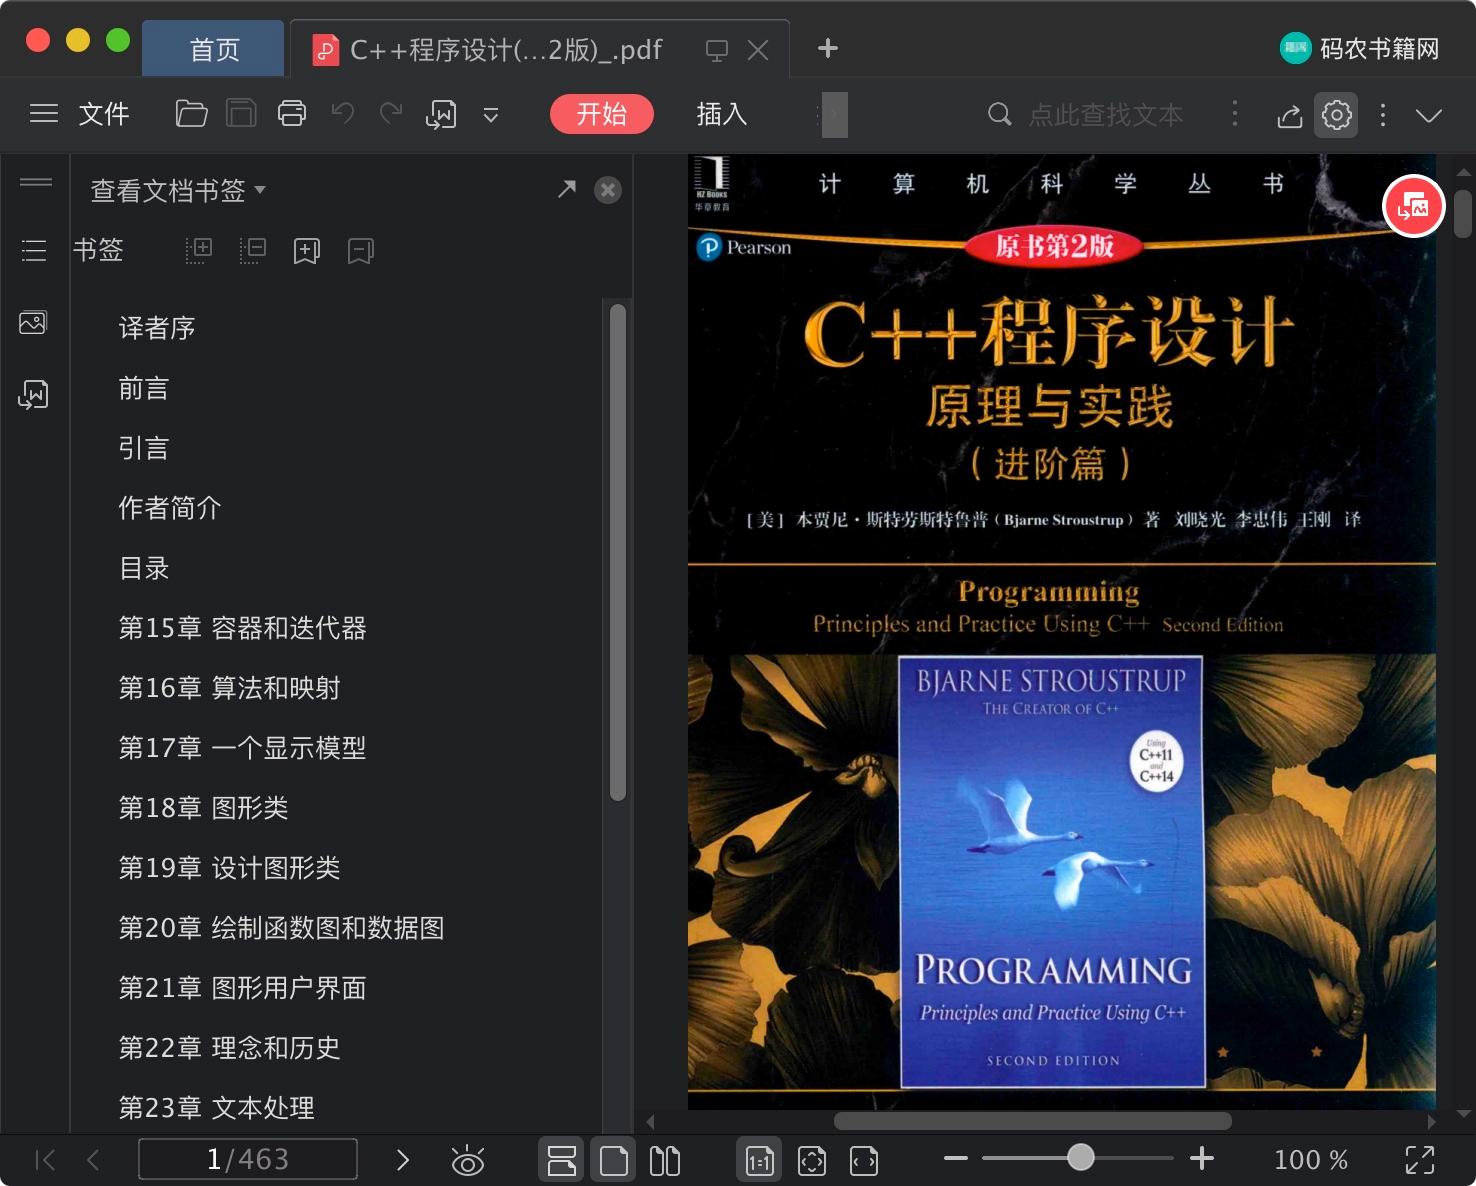Delete bookmark icon in panel
This screenshot has height=1186, width=1476.
coord(361,251)
